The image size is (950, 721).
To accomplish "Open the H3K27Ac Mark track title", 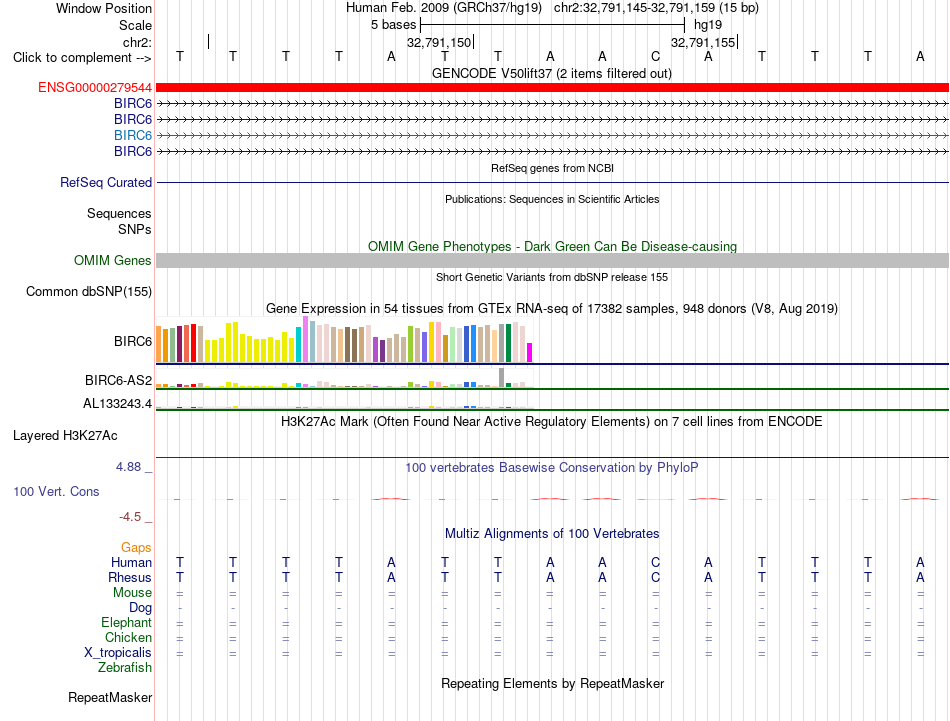I will (552, 422).
